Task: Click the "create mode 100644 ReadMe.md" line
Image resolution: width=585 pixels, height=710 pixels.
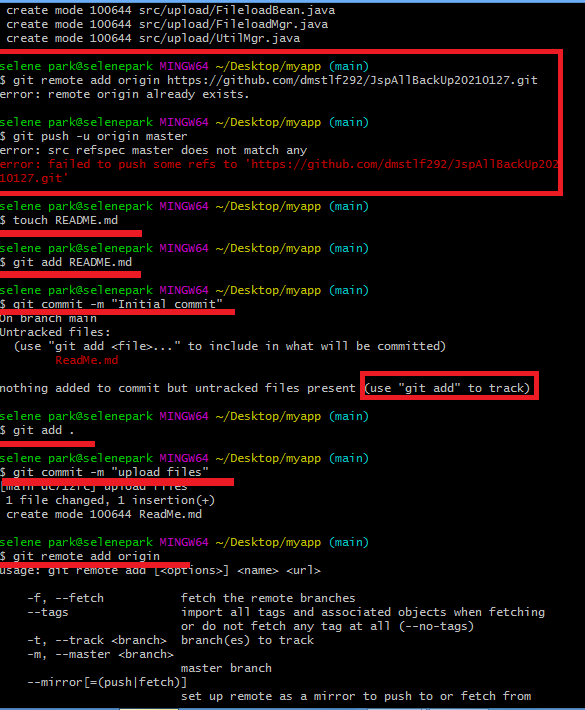Action: point(104,514)
